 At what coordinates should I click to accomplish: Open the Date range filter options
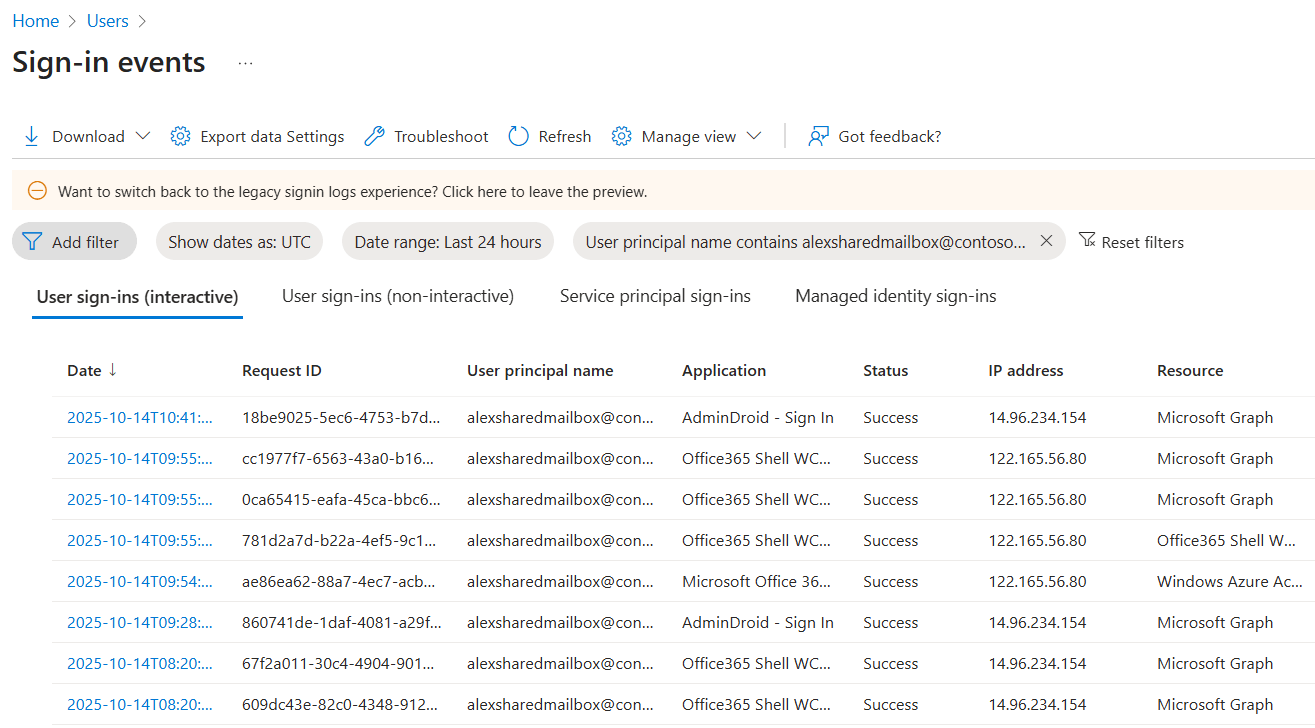click(447, 240)
